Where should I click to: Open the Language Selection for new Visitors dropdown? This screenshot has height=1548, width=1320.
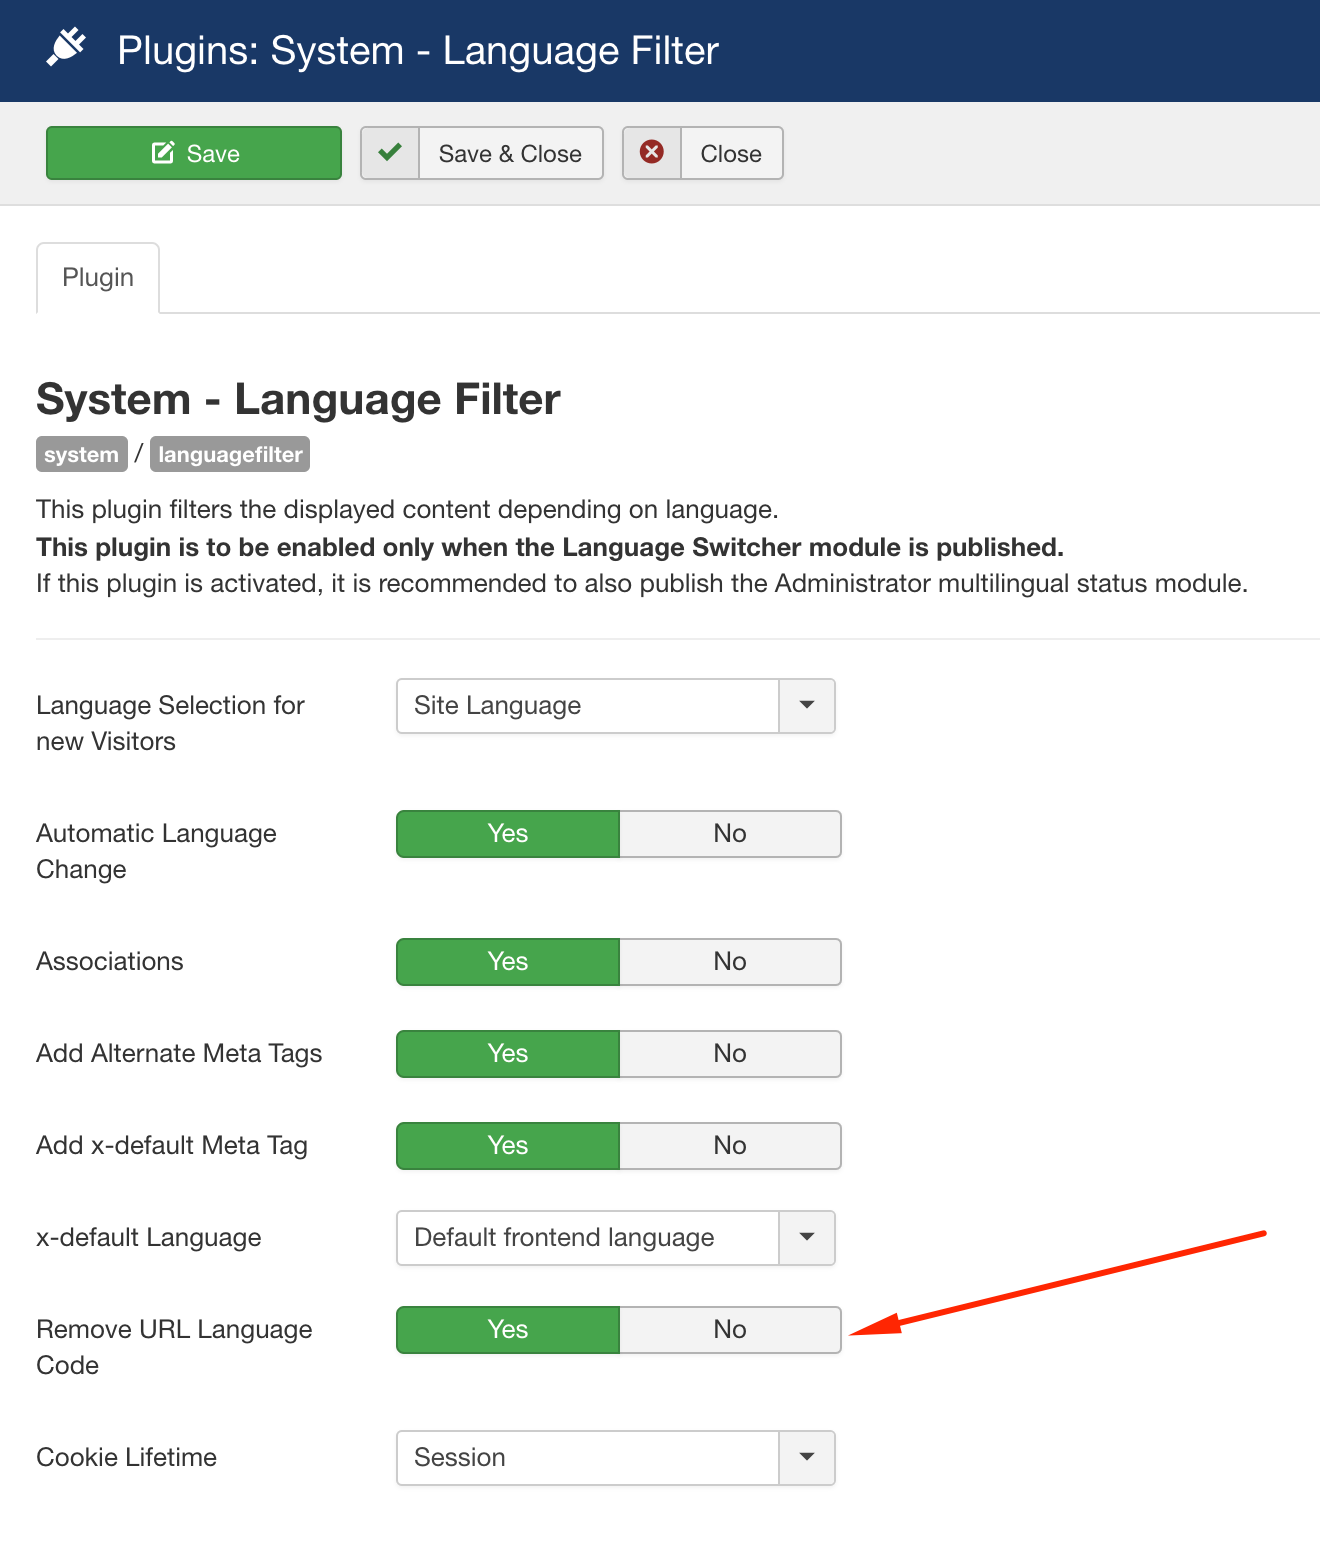(x=615, y=706)
